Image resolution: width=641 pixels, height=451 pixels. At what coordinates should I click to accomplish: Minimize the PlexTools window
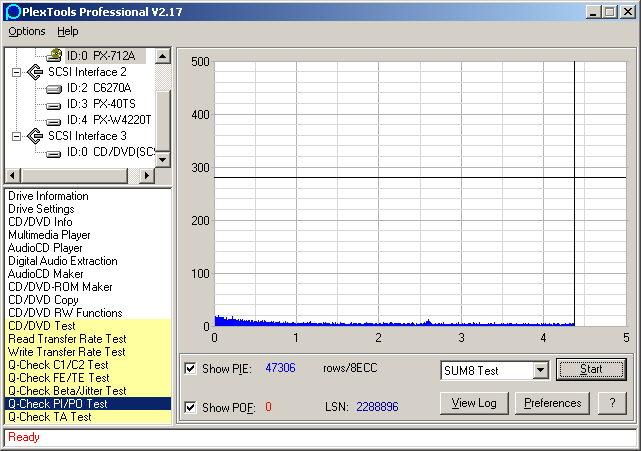pos(593,12)
